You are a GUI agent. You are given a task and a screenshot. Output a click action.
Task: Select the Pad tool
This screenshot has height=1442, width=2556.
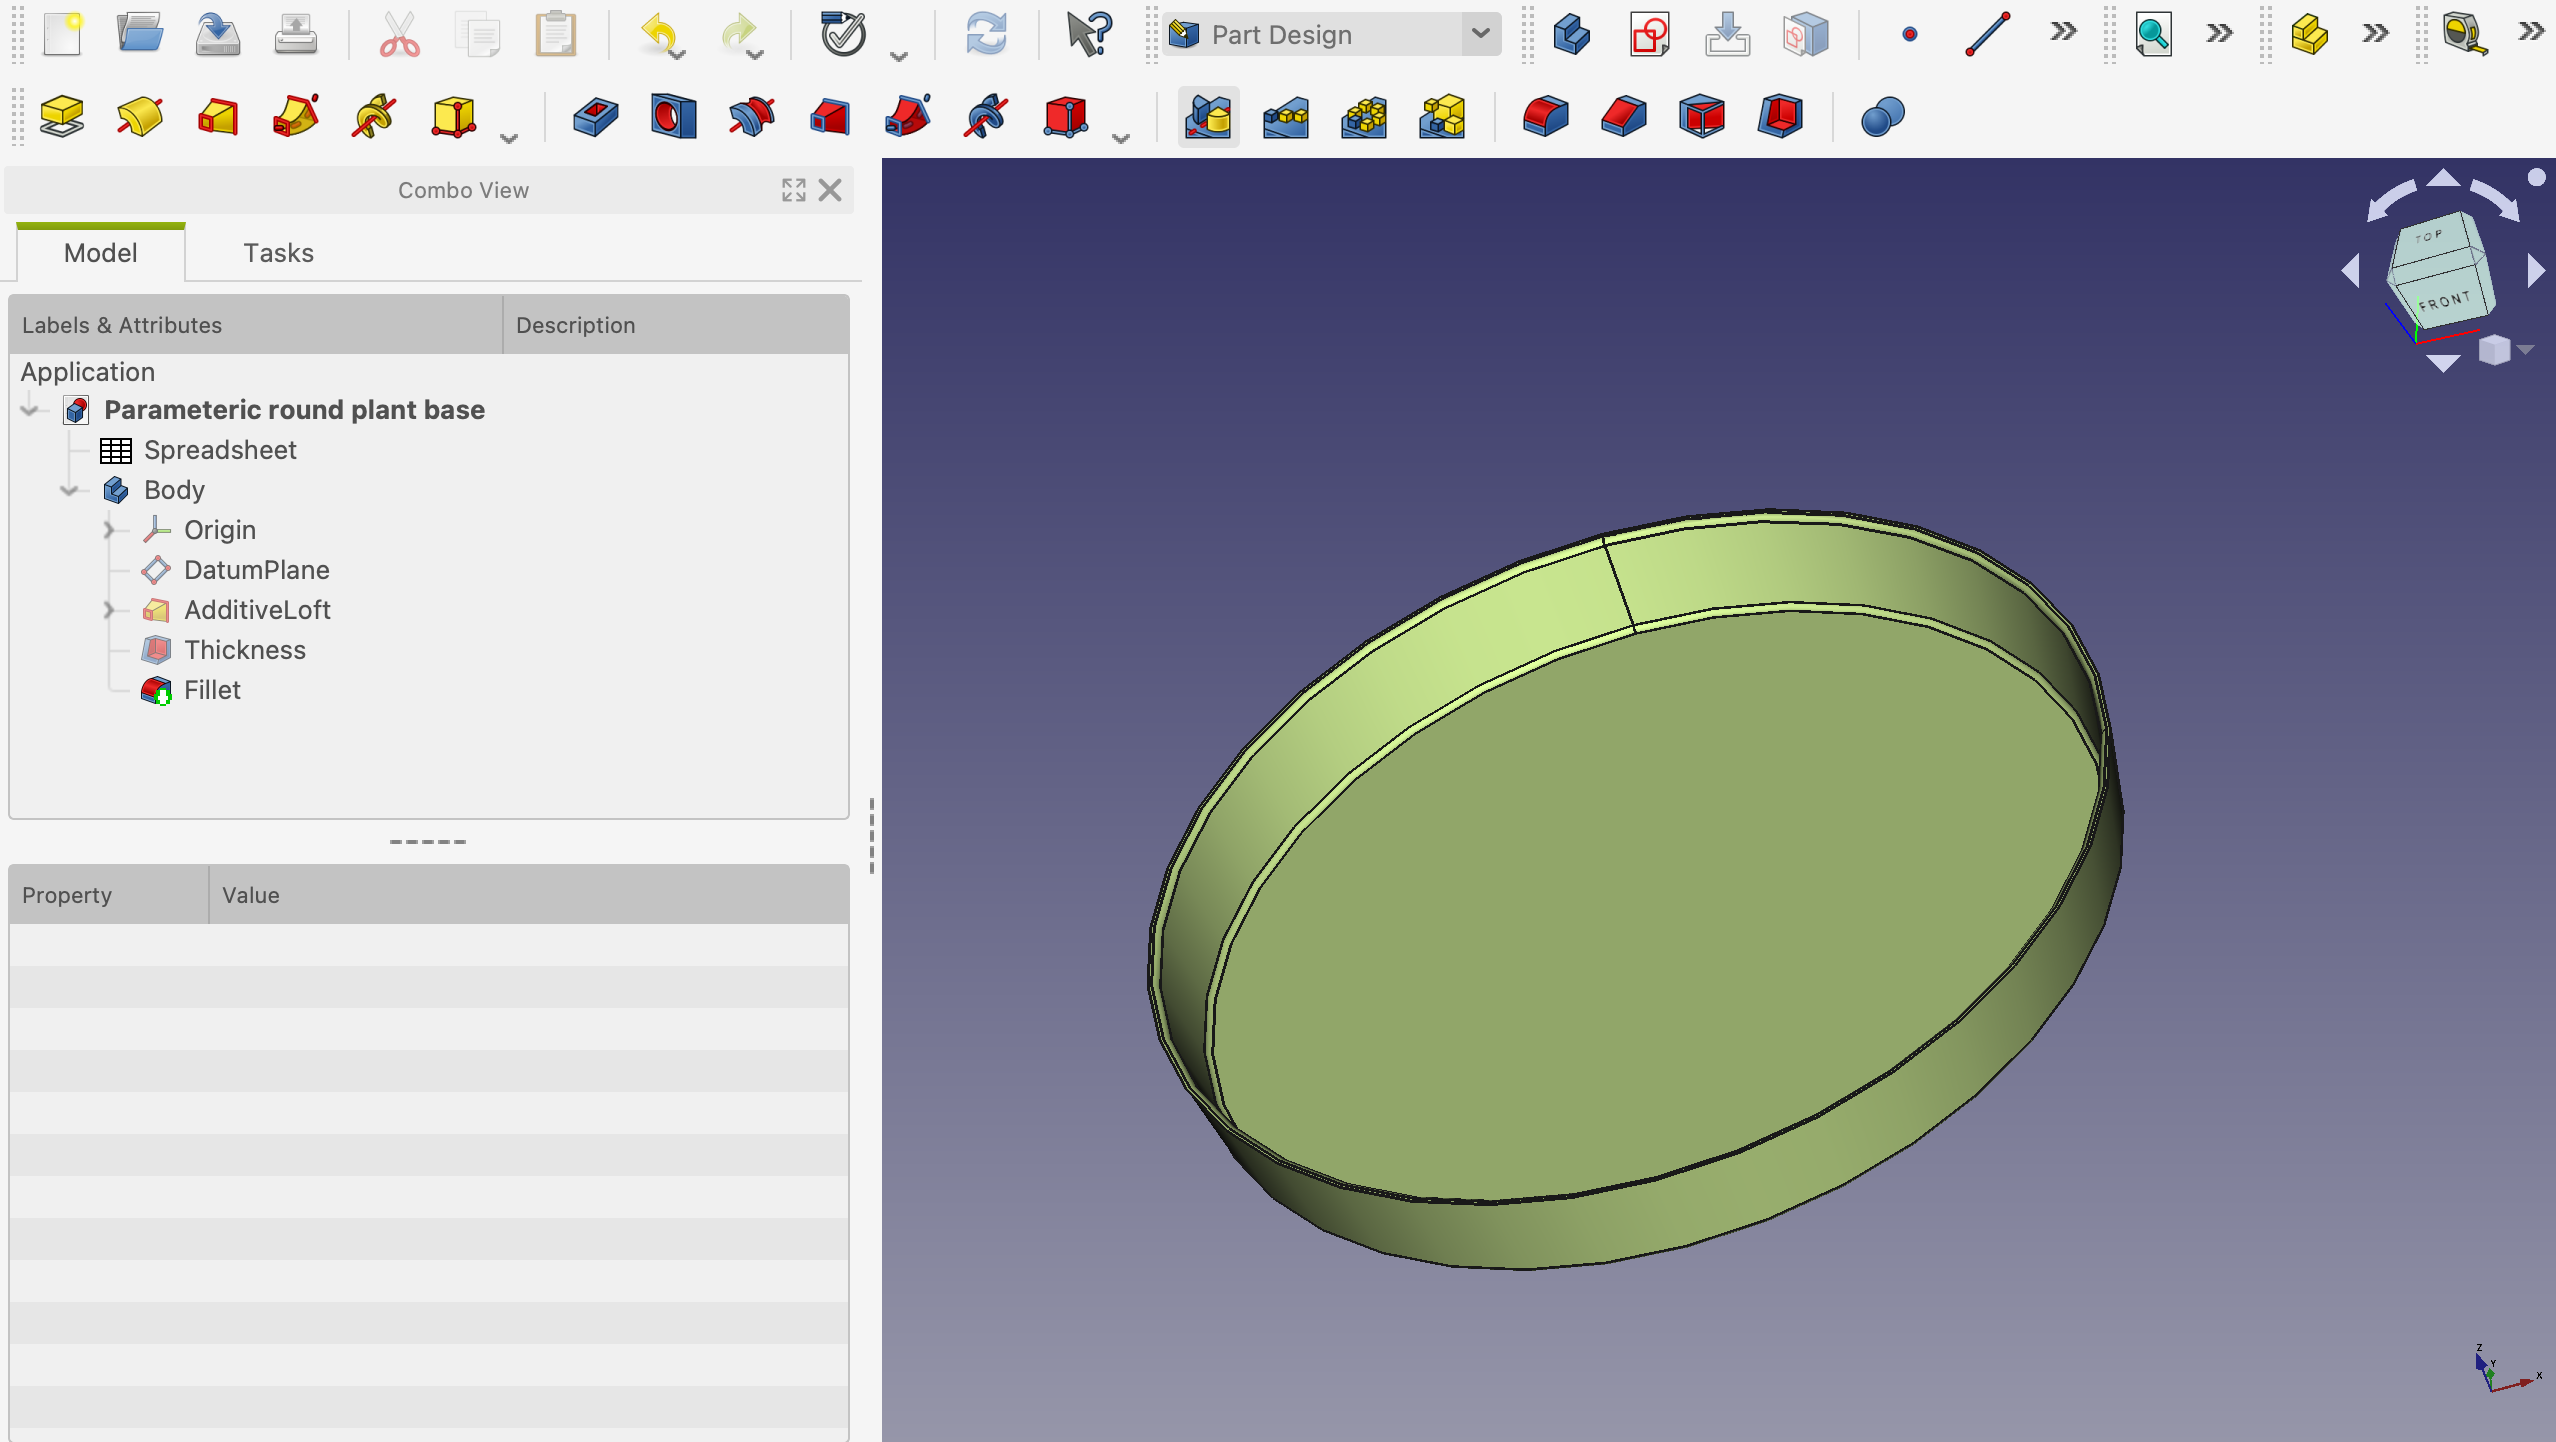click(62, 117)
